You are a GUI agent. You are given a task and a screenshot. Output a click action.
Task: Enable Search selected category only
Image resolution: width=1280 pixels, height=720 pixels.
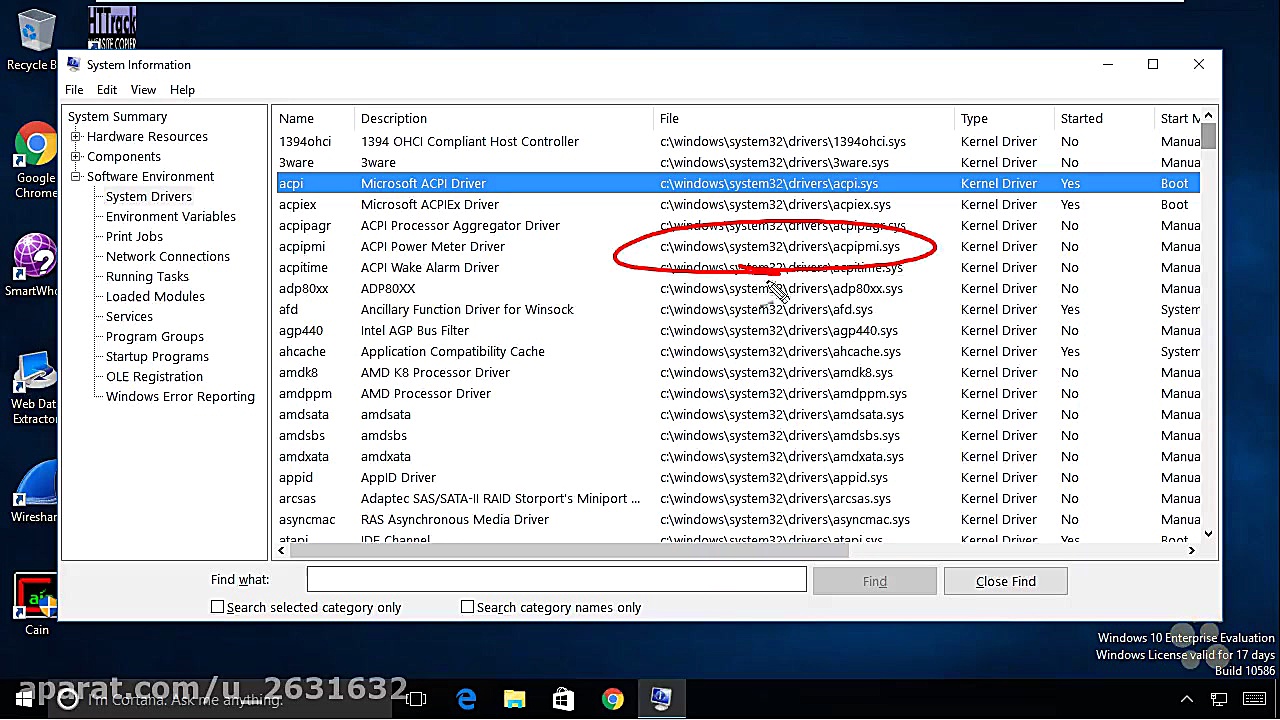point(218,607)
